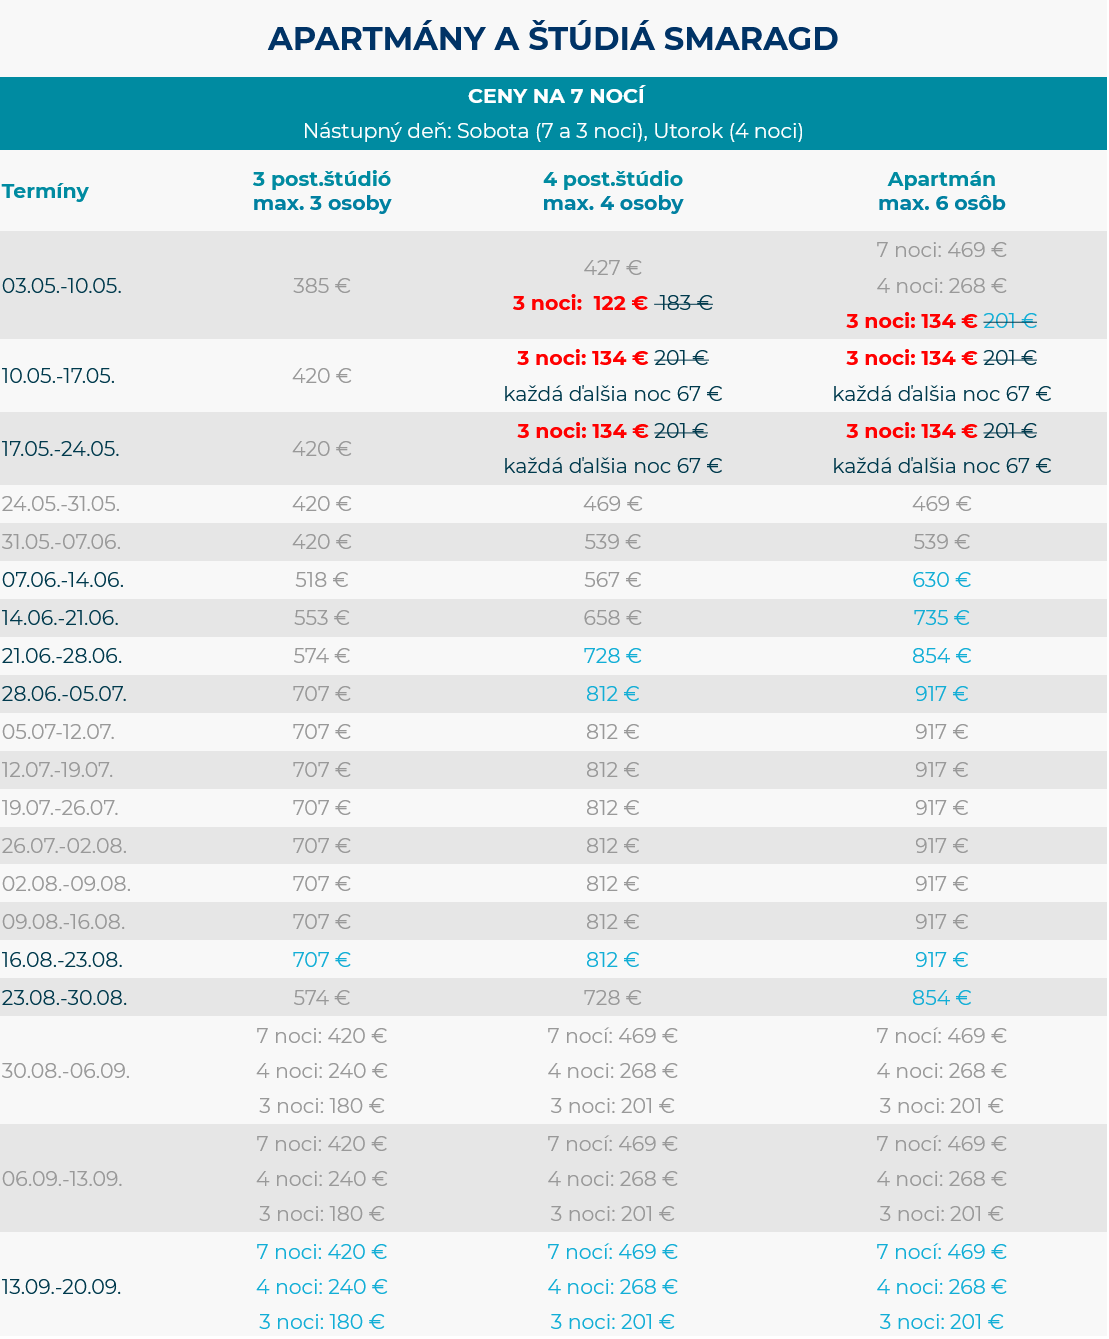Screen dimensions: 1109x1339
Task: Click the red '3 noci: 122 €' offer
Action: 580,303
